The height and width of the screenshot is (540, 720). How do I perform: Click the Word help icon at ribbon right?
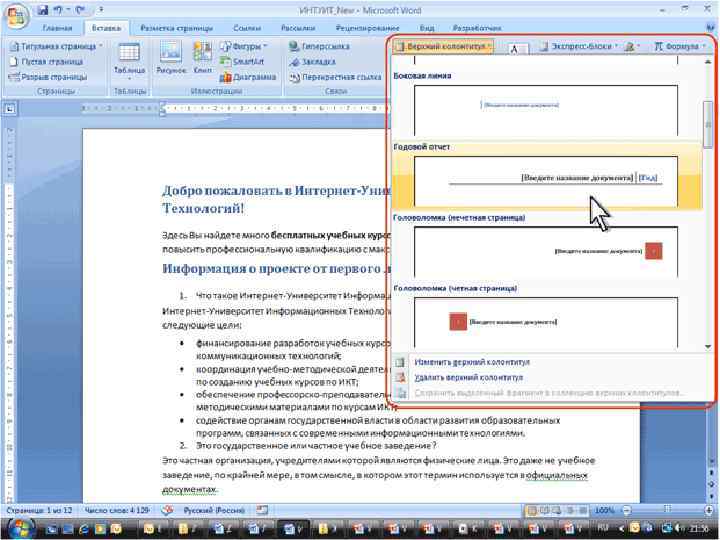pyautogui.click(x=712, y=28)
